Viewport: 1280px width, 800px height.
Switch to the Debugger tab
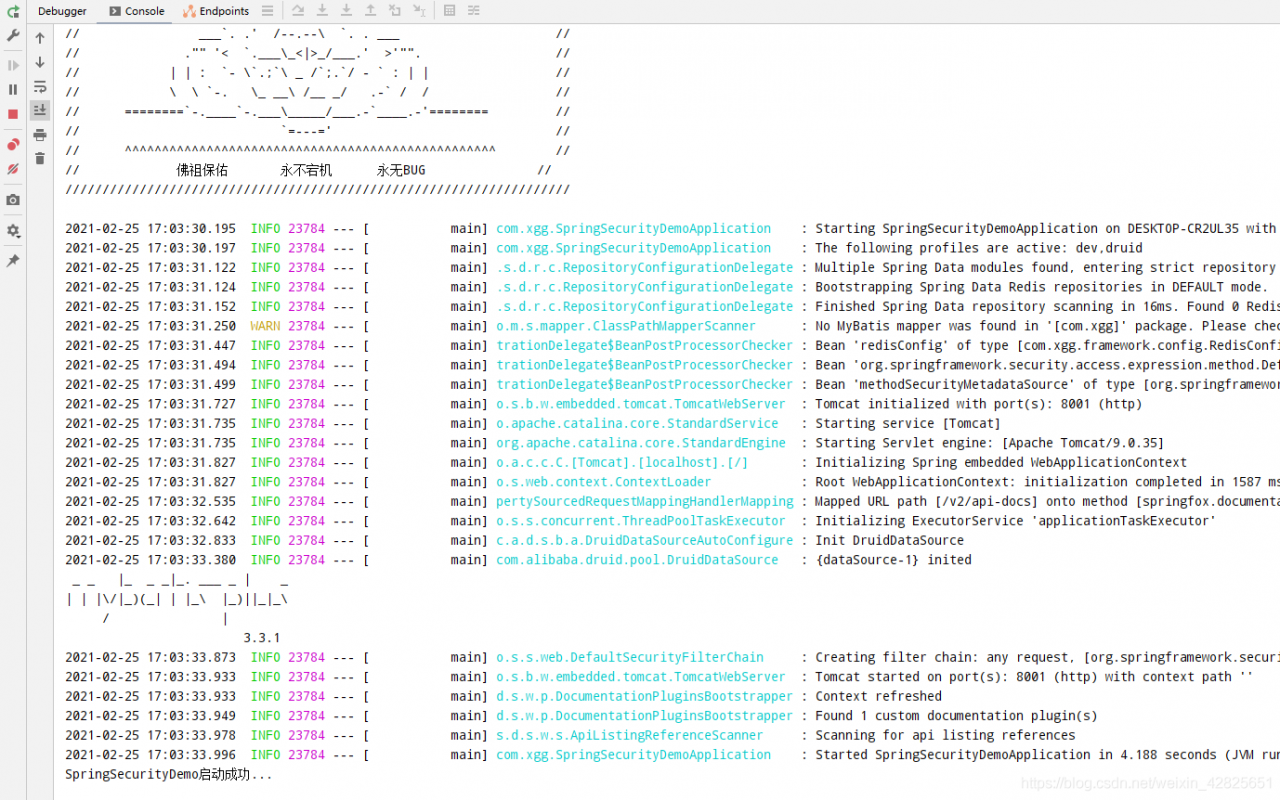pos(62,11)
